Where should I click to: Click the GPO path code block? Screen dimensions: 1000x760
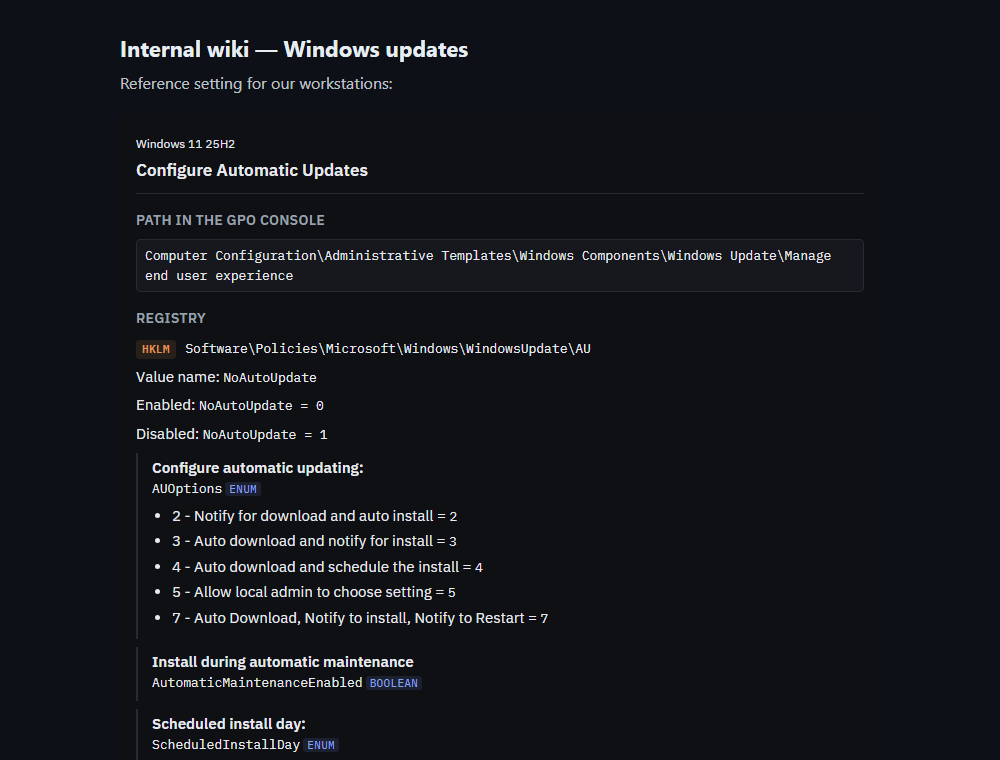pos(499,265)
